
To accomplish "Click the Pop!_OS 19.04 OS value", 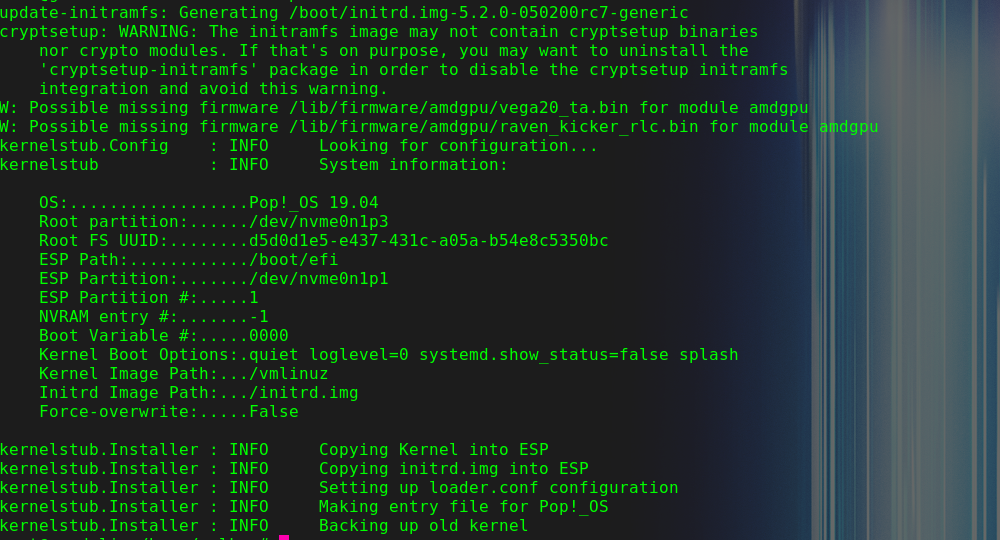I will 313,203.
